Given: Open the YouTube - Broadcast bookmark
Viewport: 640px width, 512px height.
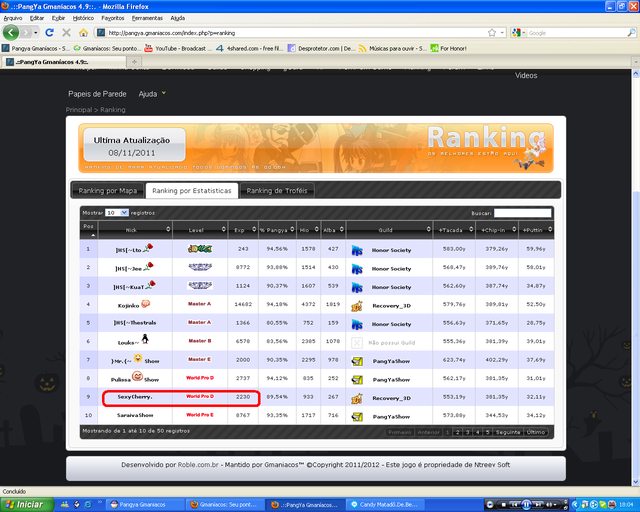Looking at the screenshot, I should pyautogui.click(x=176, y=48).
